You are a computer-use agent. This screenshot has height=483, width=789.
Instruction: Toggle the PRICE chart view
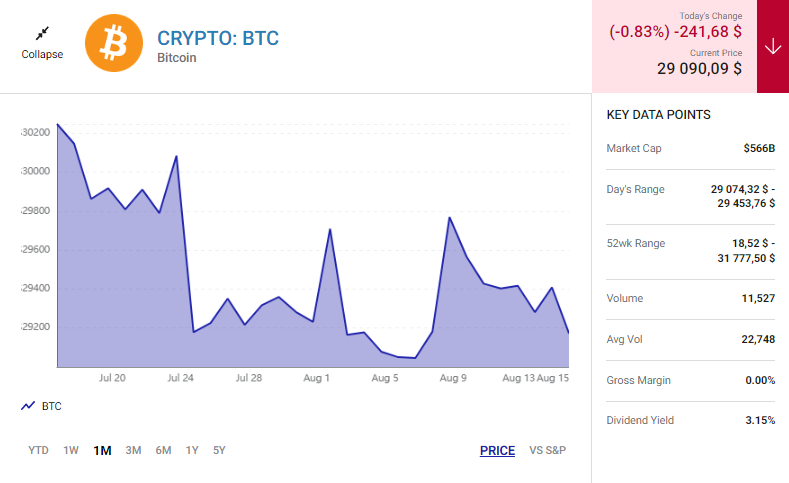click(497, 450)
